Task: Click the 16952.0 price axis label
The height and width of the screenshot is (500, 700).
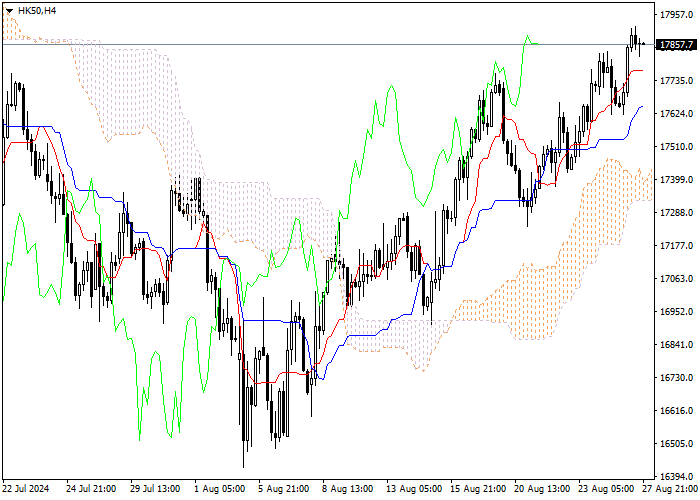Action: [x=676, y=312]
